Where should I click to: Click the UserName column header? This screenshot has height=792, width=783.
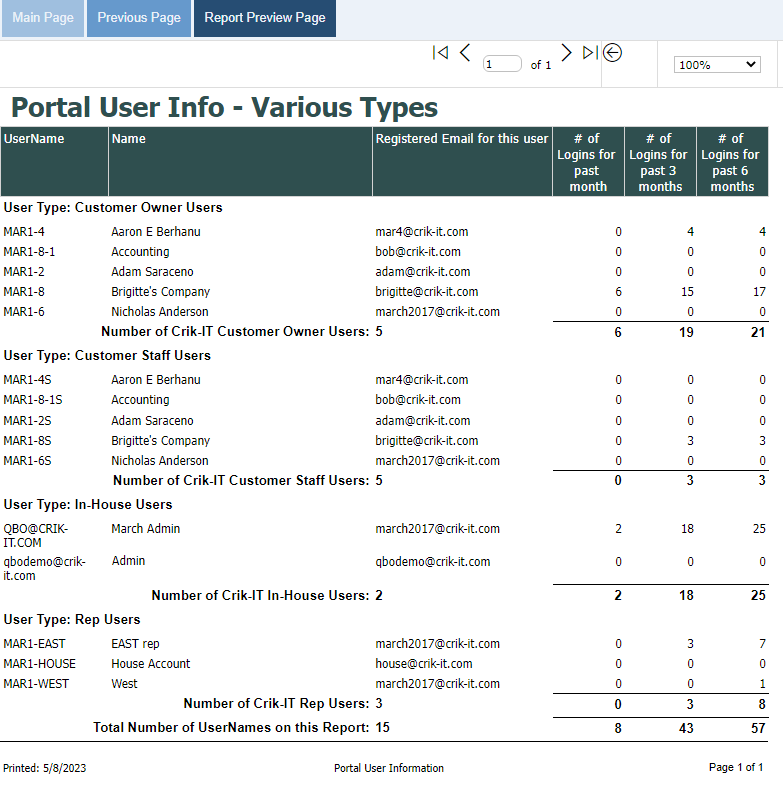pos(34,139)
